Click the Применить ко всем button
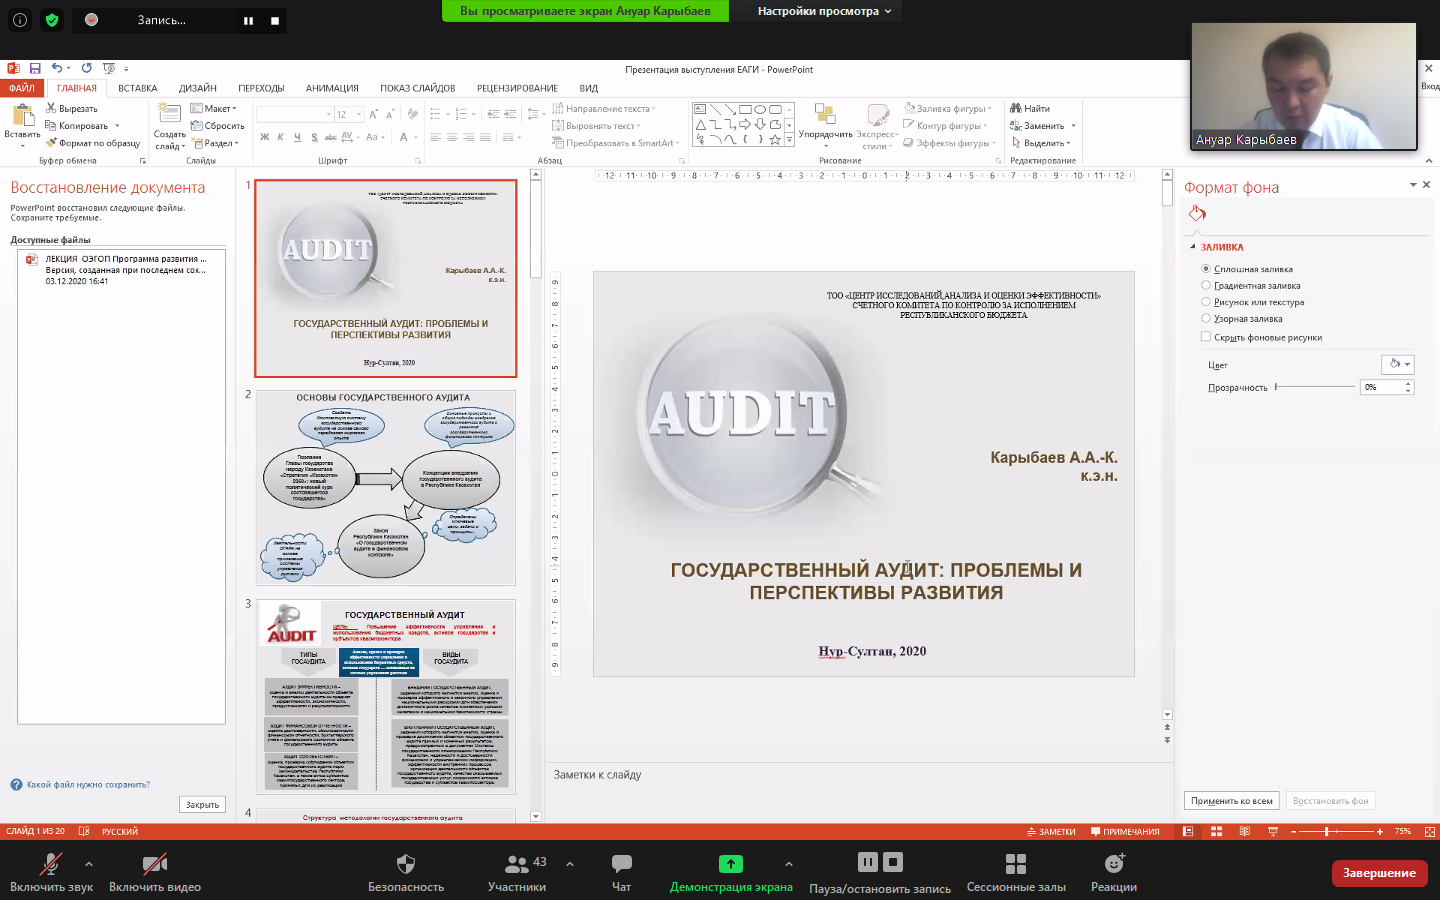 [1232, 801]
